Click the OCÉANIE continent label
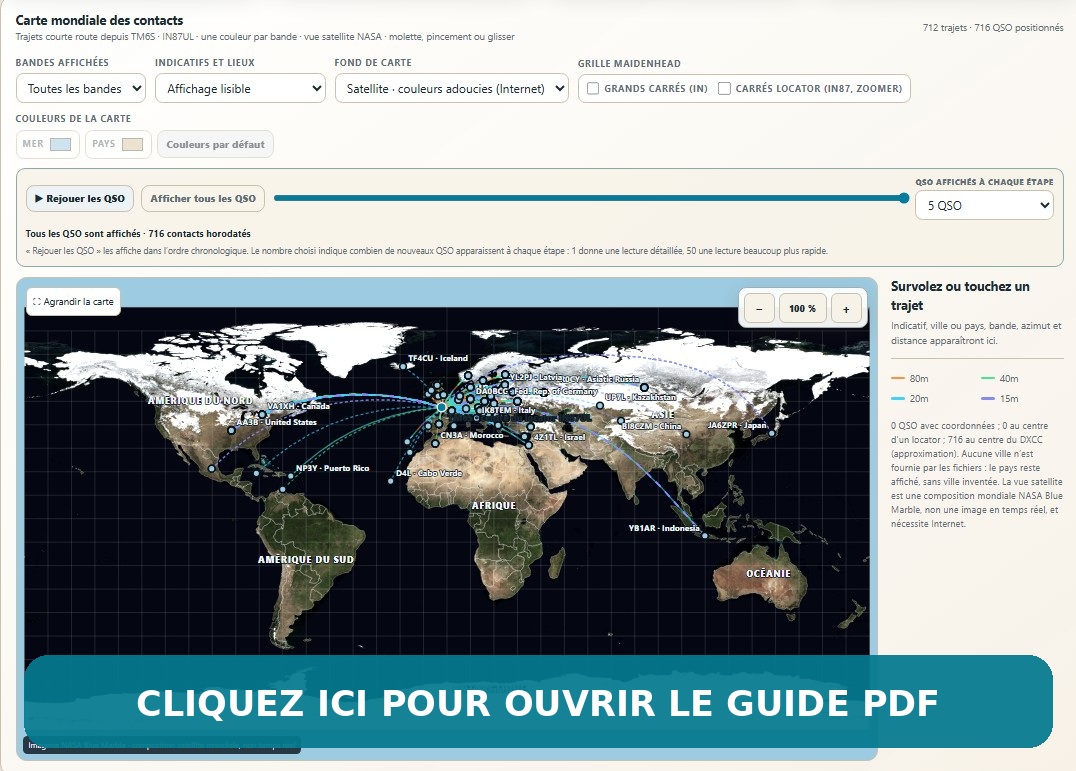The height and width of the screenshot is (771, 1076). (769, 573)
